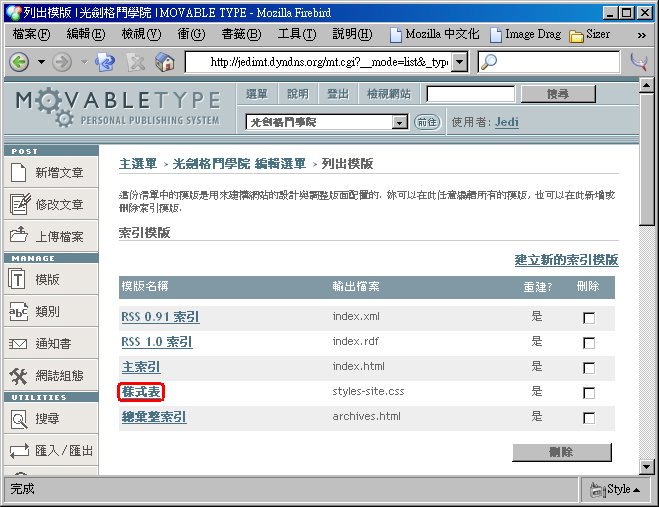
Task: Click the 新增文章 sidebar icon
Action: 18,172
